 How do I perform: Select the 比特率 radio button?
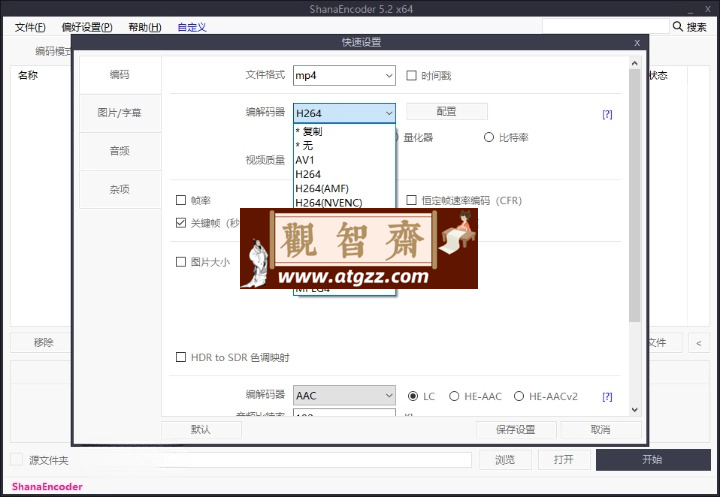pos(489,137)
